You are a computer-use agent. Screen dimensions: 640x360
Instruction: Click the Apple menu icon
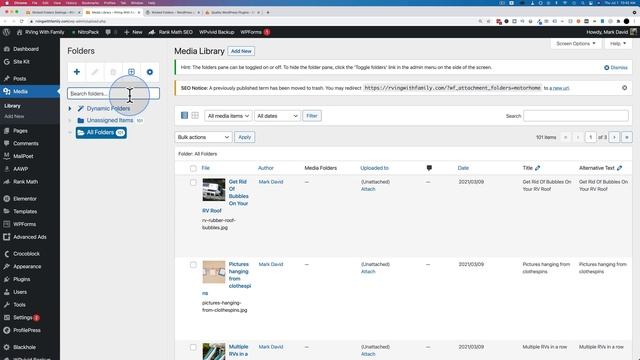7,3
